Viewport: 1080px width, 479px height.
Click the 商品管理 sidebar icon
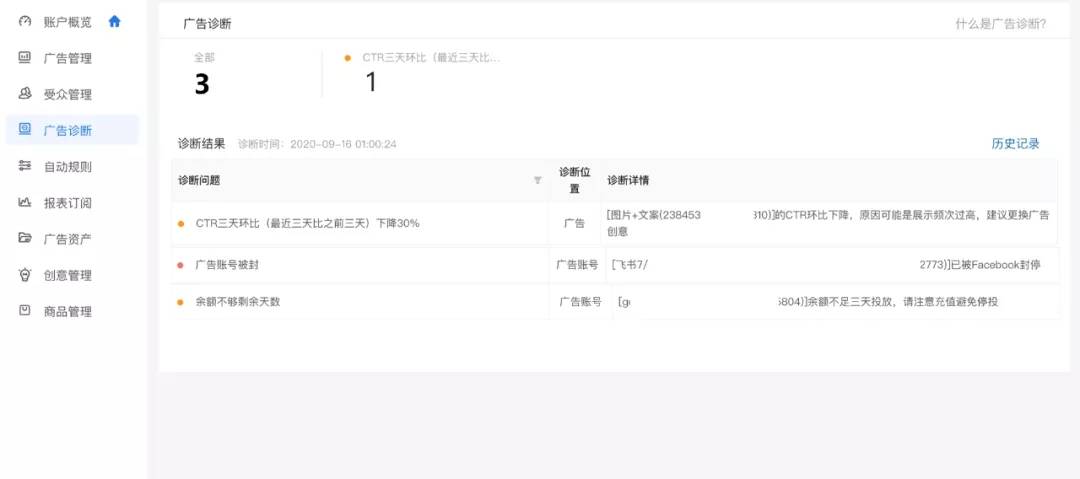(x=25, y=311)
